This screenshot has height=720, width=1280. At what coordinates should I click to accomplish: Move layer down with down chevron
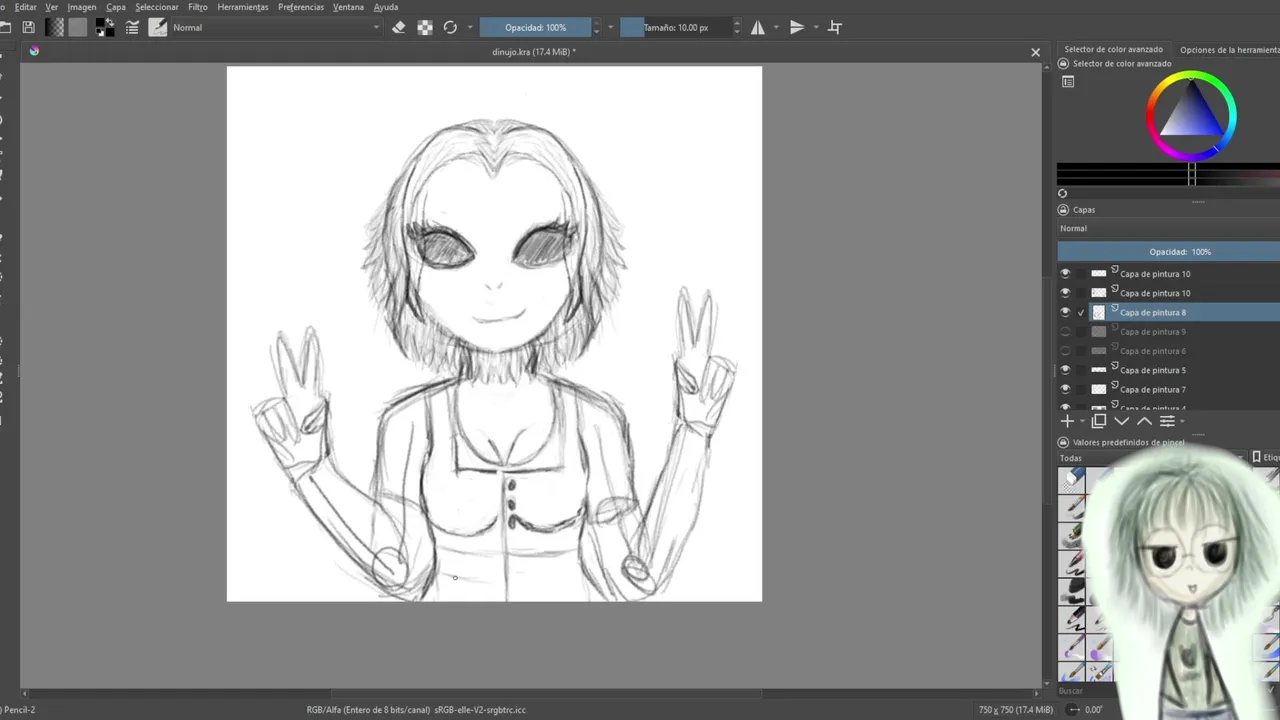coord(1122,421)
